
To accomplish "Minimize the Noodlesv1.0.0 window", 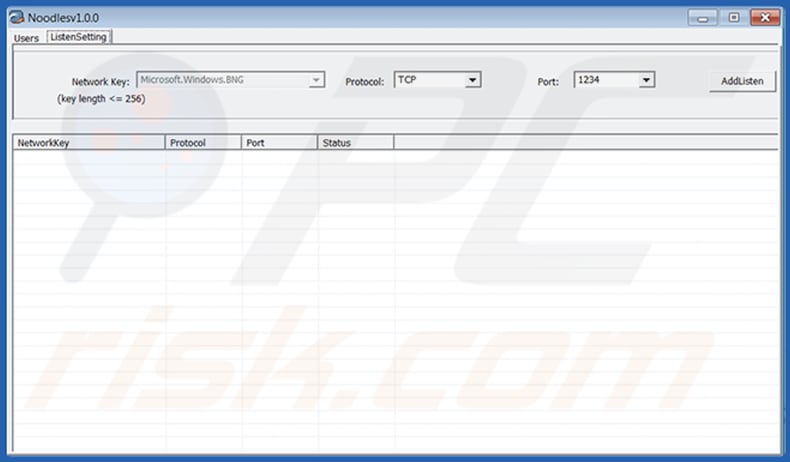I will pyautogui.click(x=704, y=17).
